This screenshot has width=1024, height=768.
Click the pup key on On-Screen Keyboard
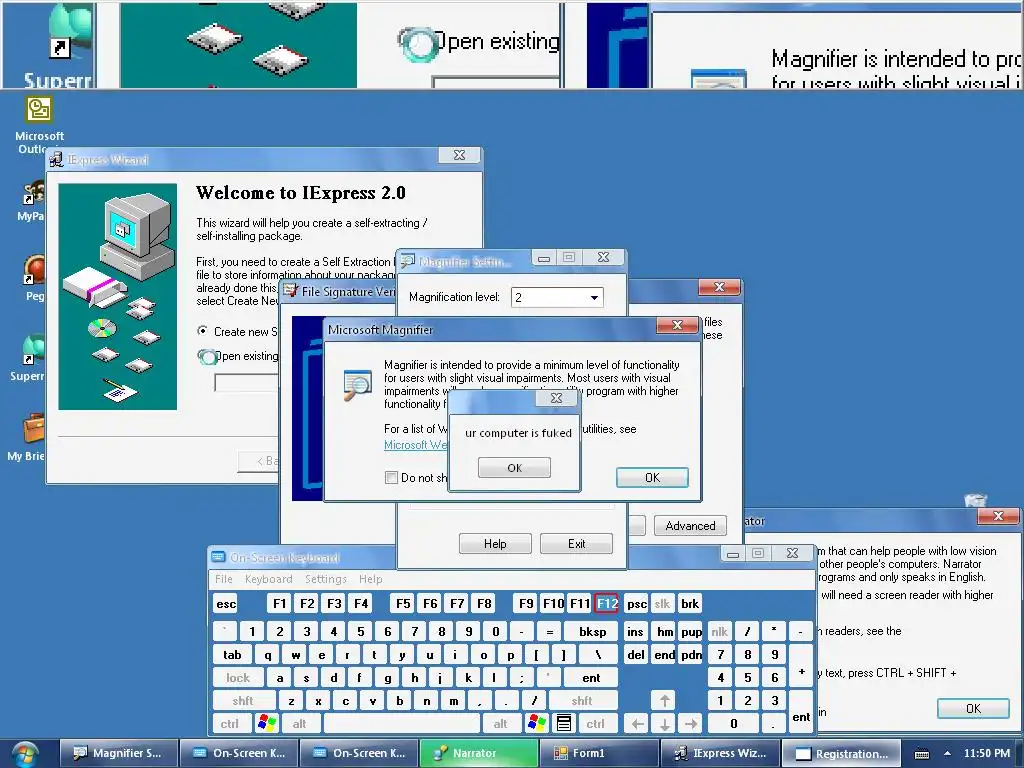tap(690, 632)
